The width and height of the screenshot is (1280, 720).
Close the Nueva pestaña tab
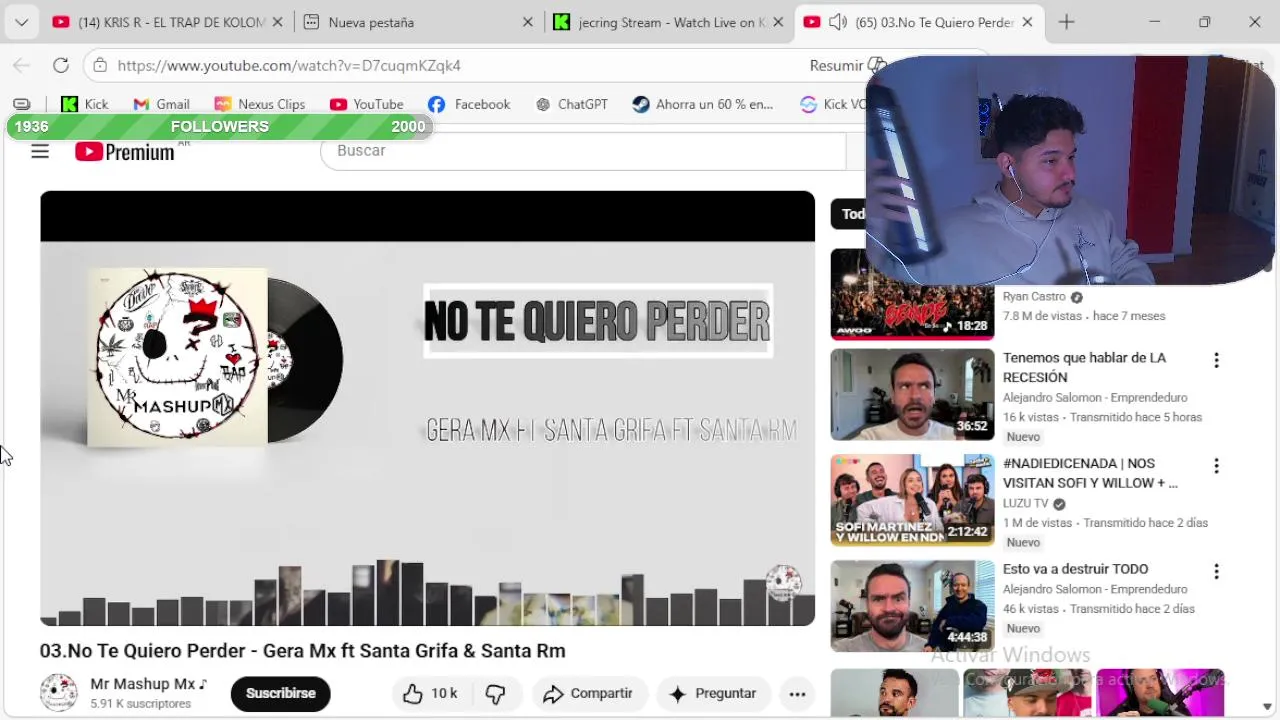[x=528, y=22]
